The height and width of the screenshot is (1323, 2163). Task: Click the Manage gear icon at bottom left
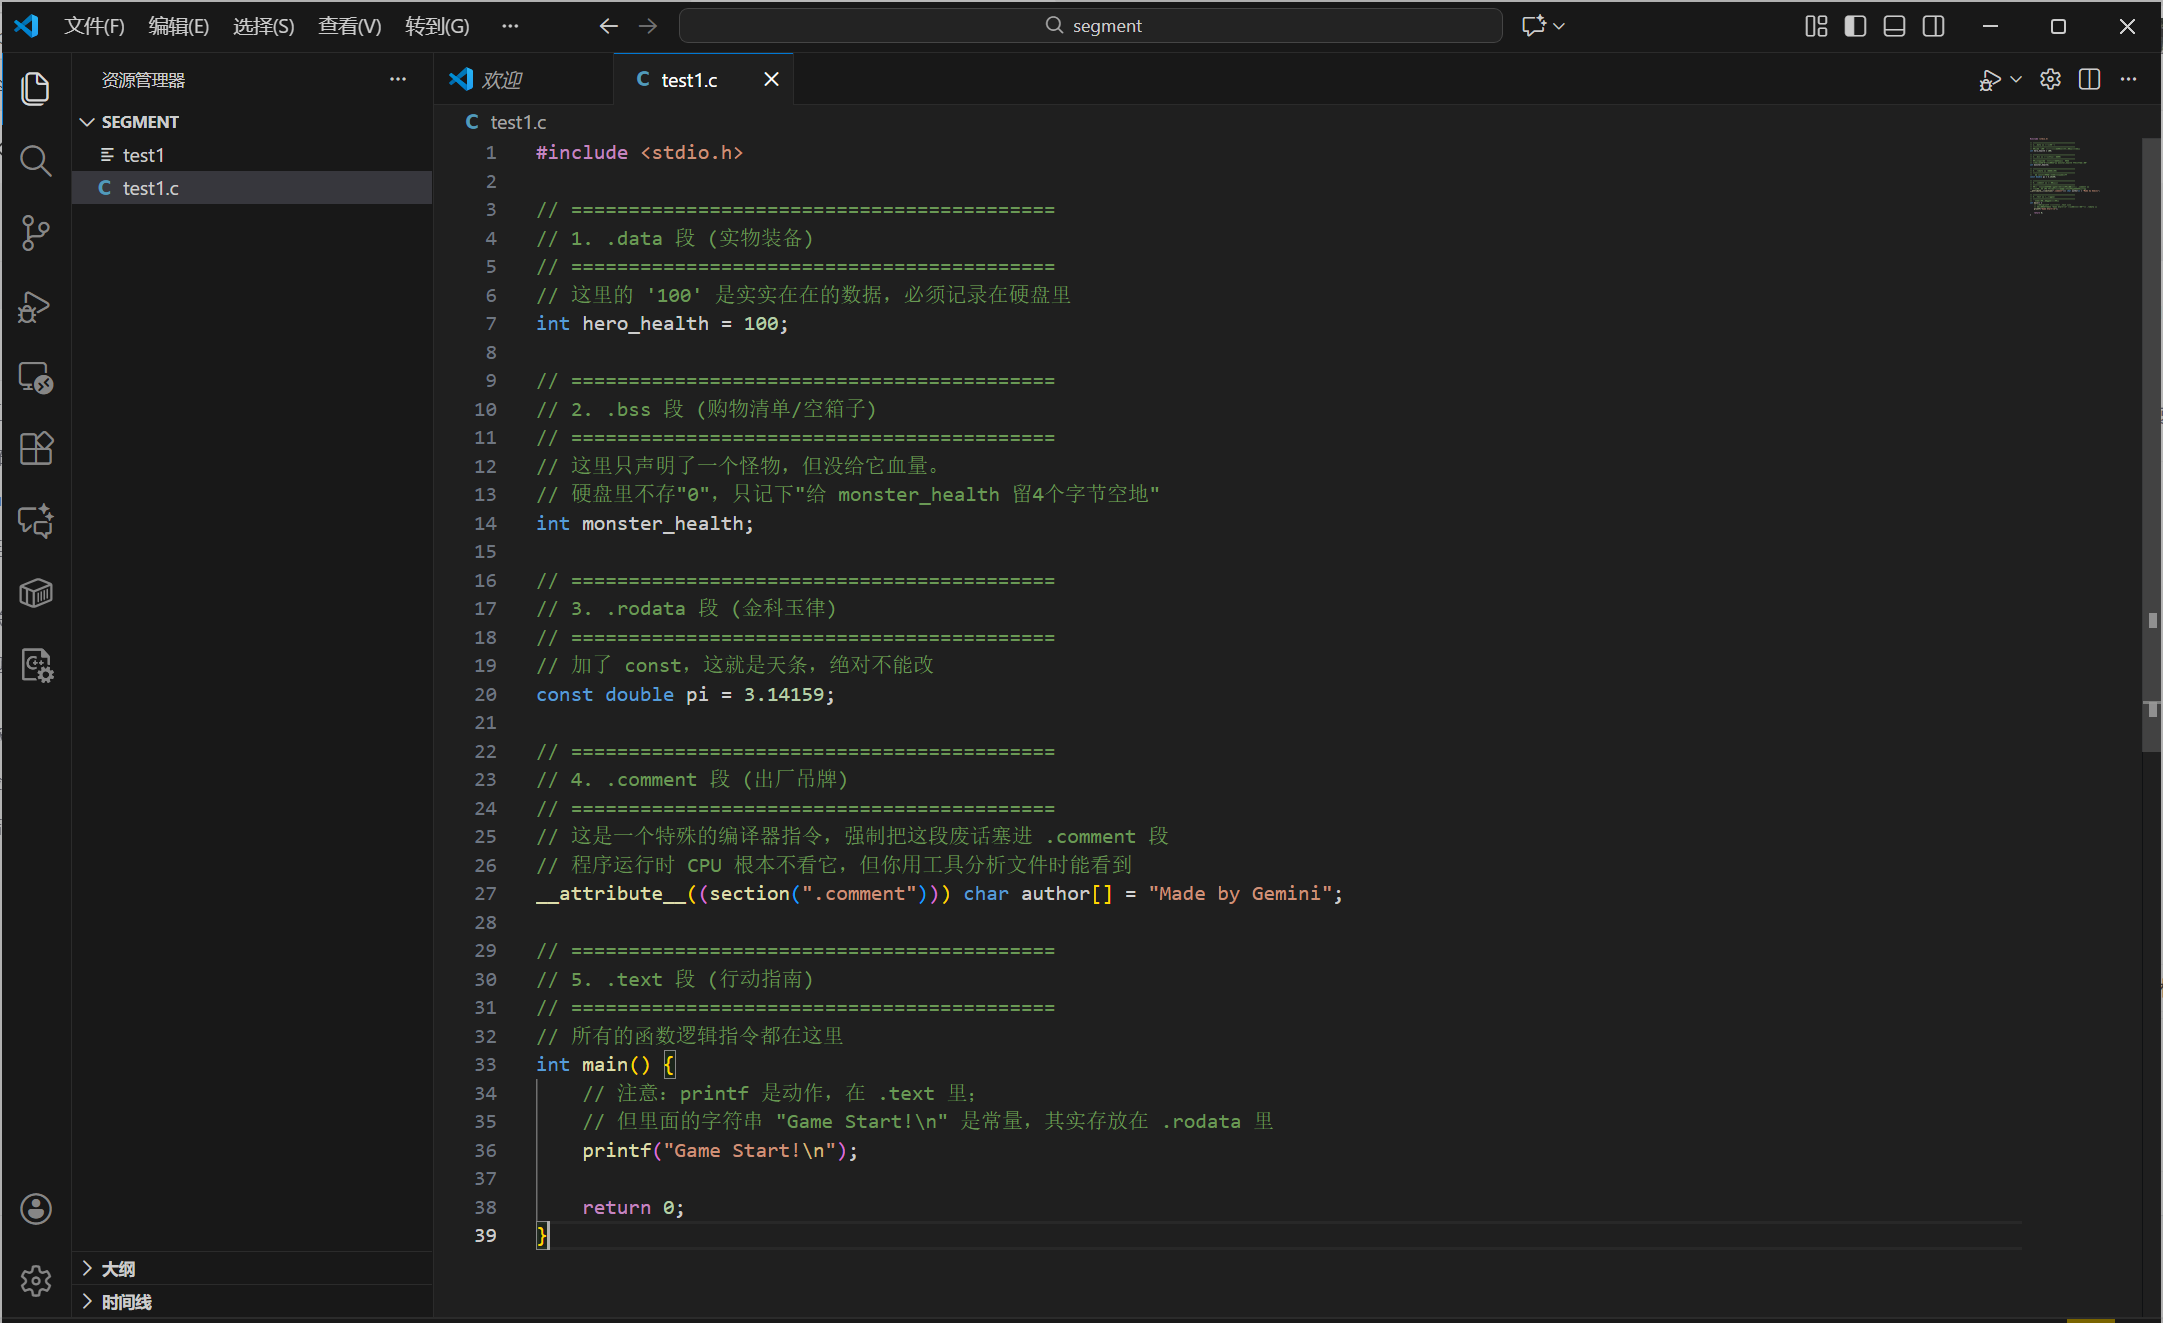(x=36, y=1280)
